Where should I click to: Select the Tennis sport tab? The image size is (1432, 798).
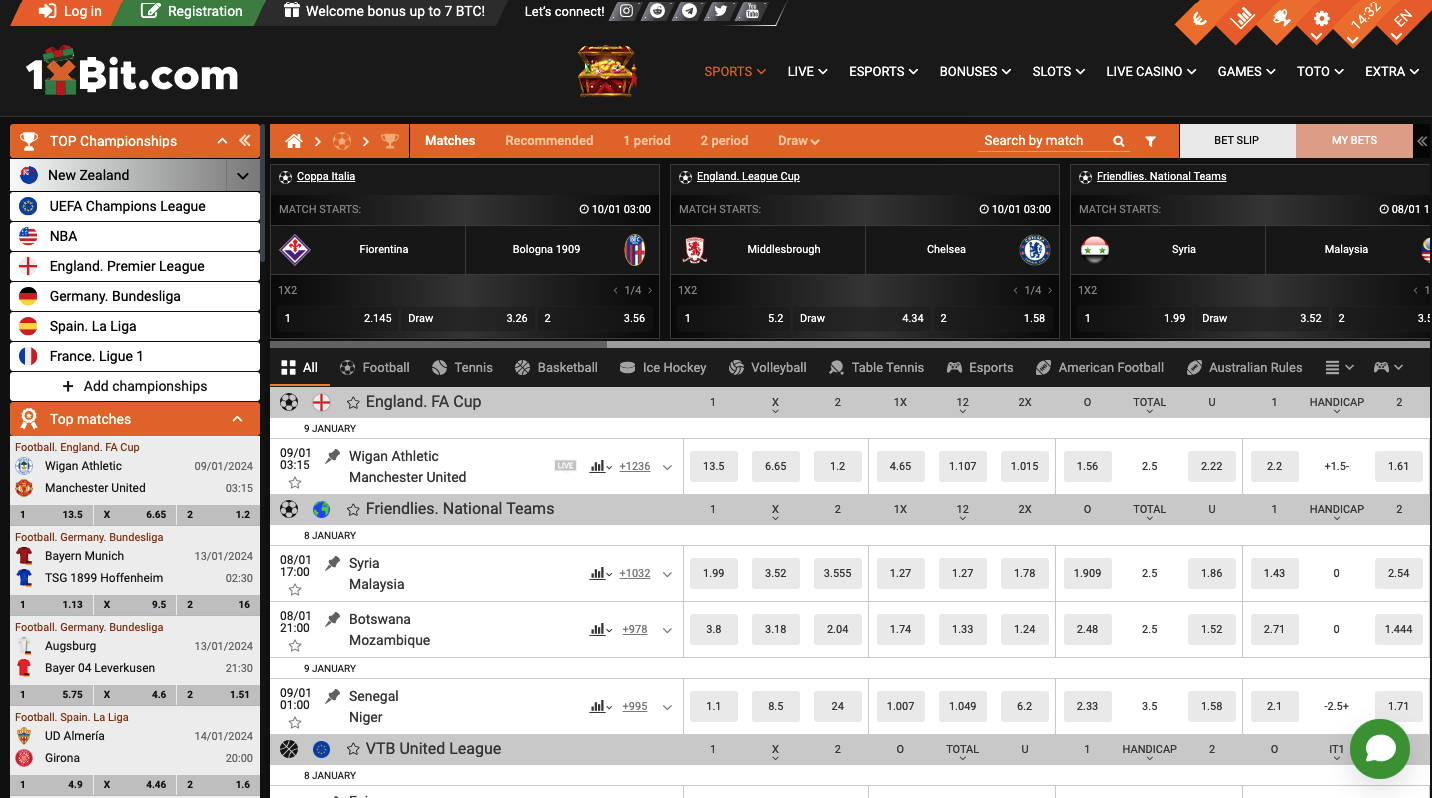pyautogui.click(x=462, y=367)
